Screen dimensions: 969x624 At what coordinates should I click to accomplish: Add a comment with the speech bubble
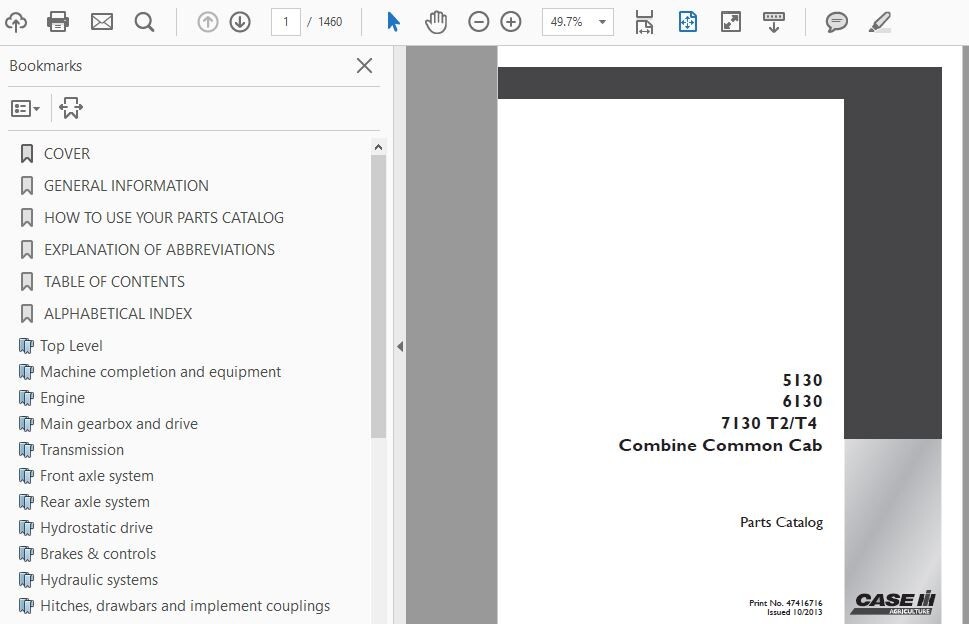(836, 22)
